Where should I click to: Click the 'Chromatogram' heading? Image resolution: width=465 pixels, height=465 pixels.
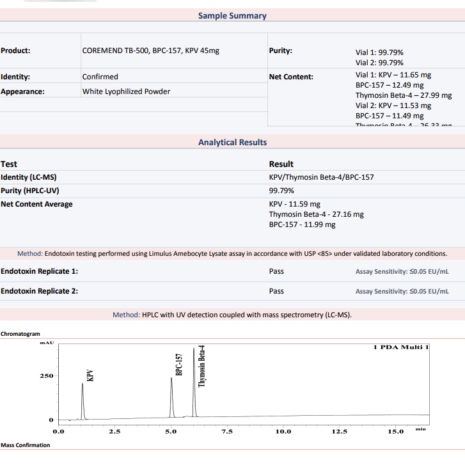point(20,334)
